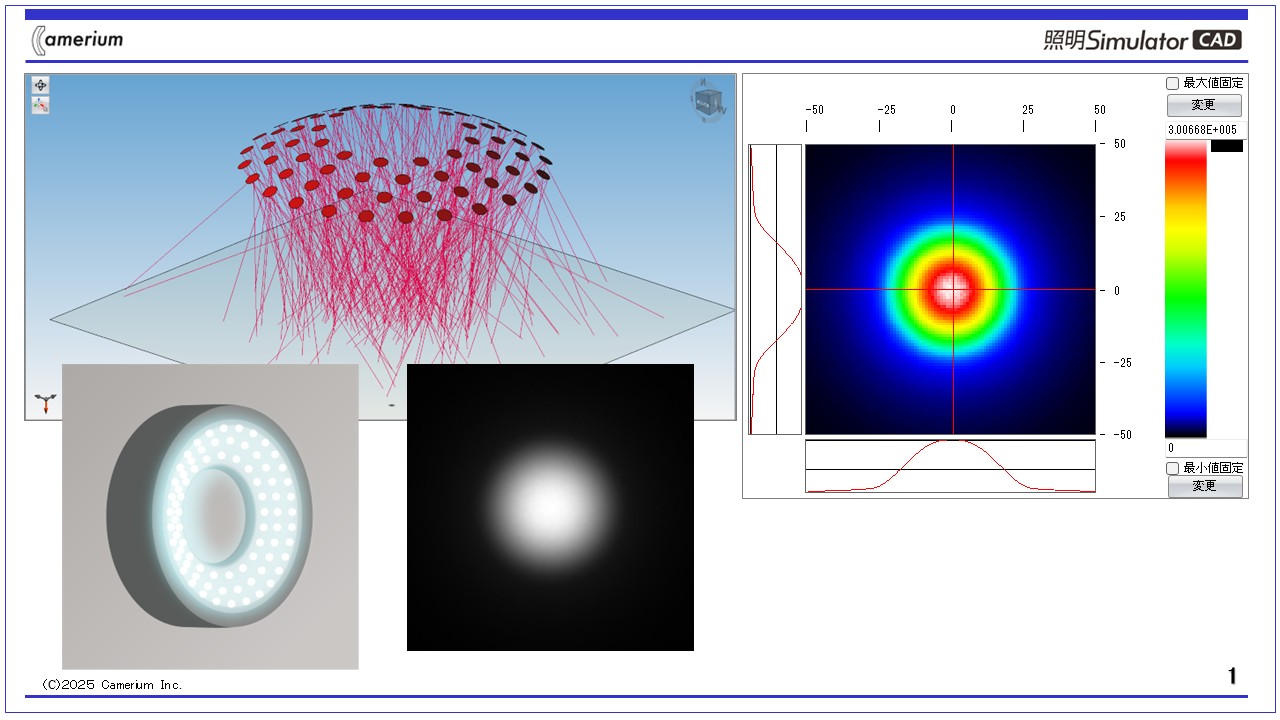Click the black swatch beside the color scale
This screenshot has height=720, width=1280.
pyautogui.click(x=1226, y=146)
